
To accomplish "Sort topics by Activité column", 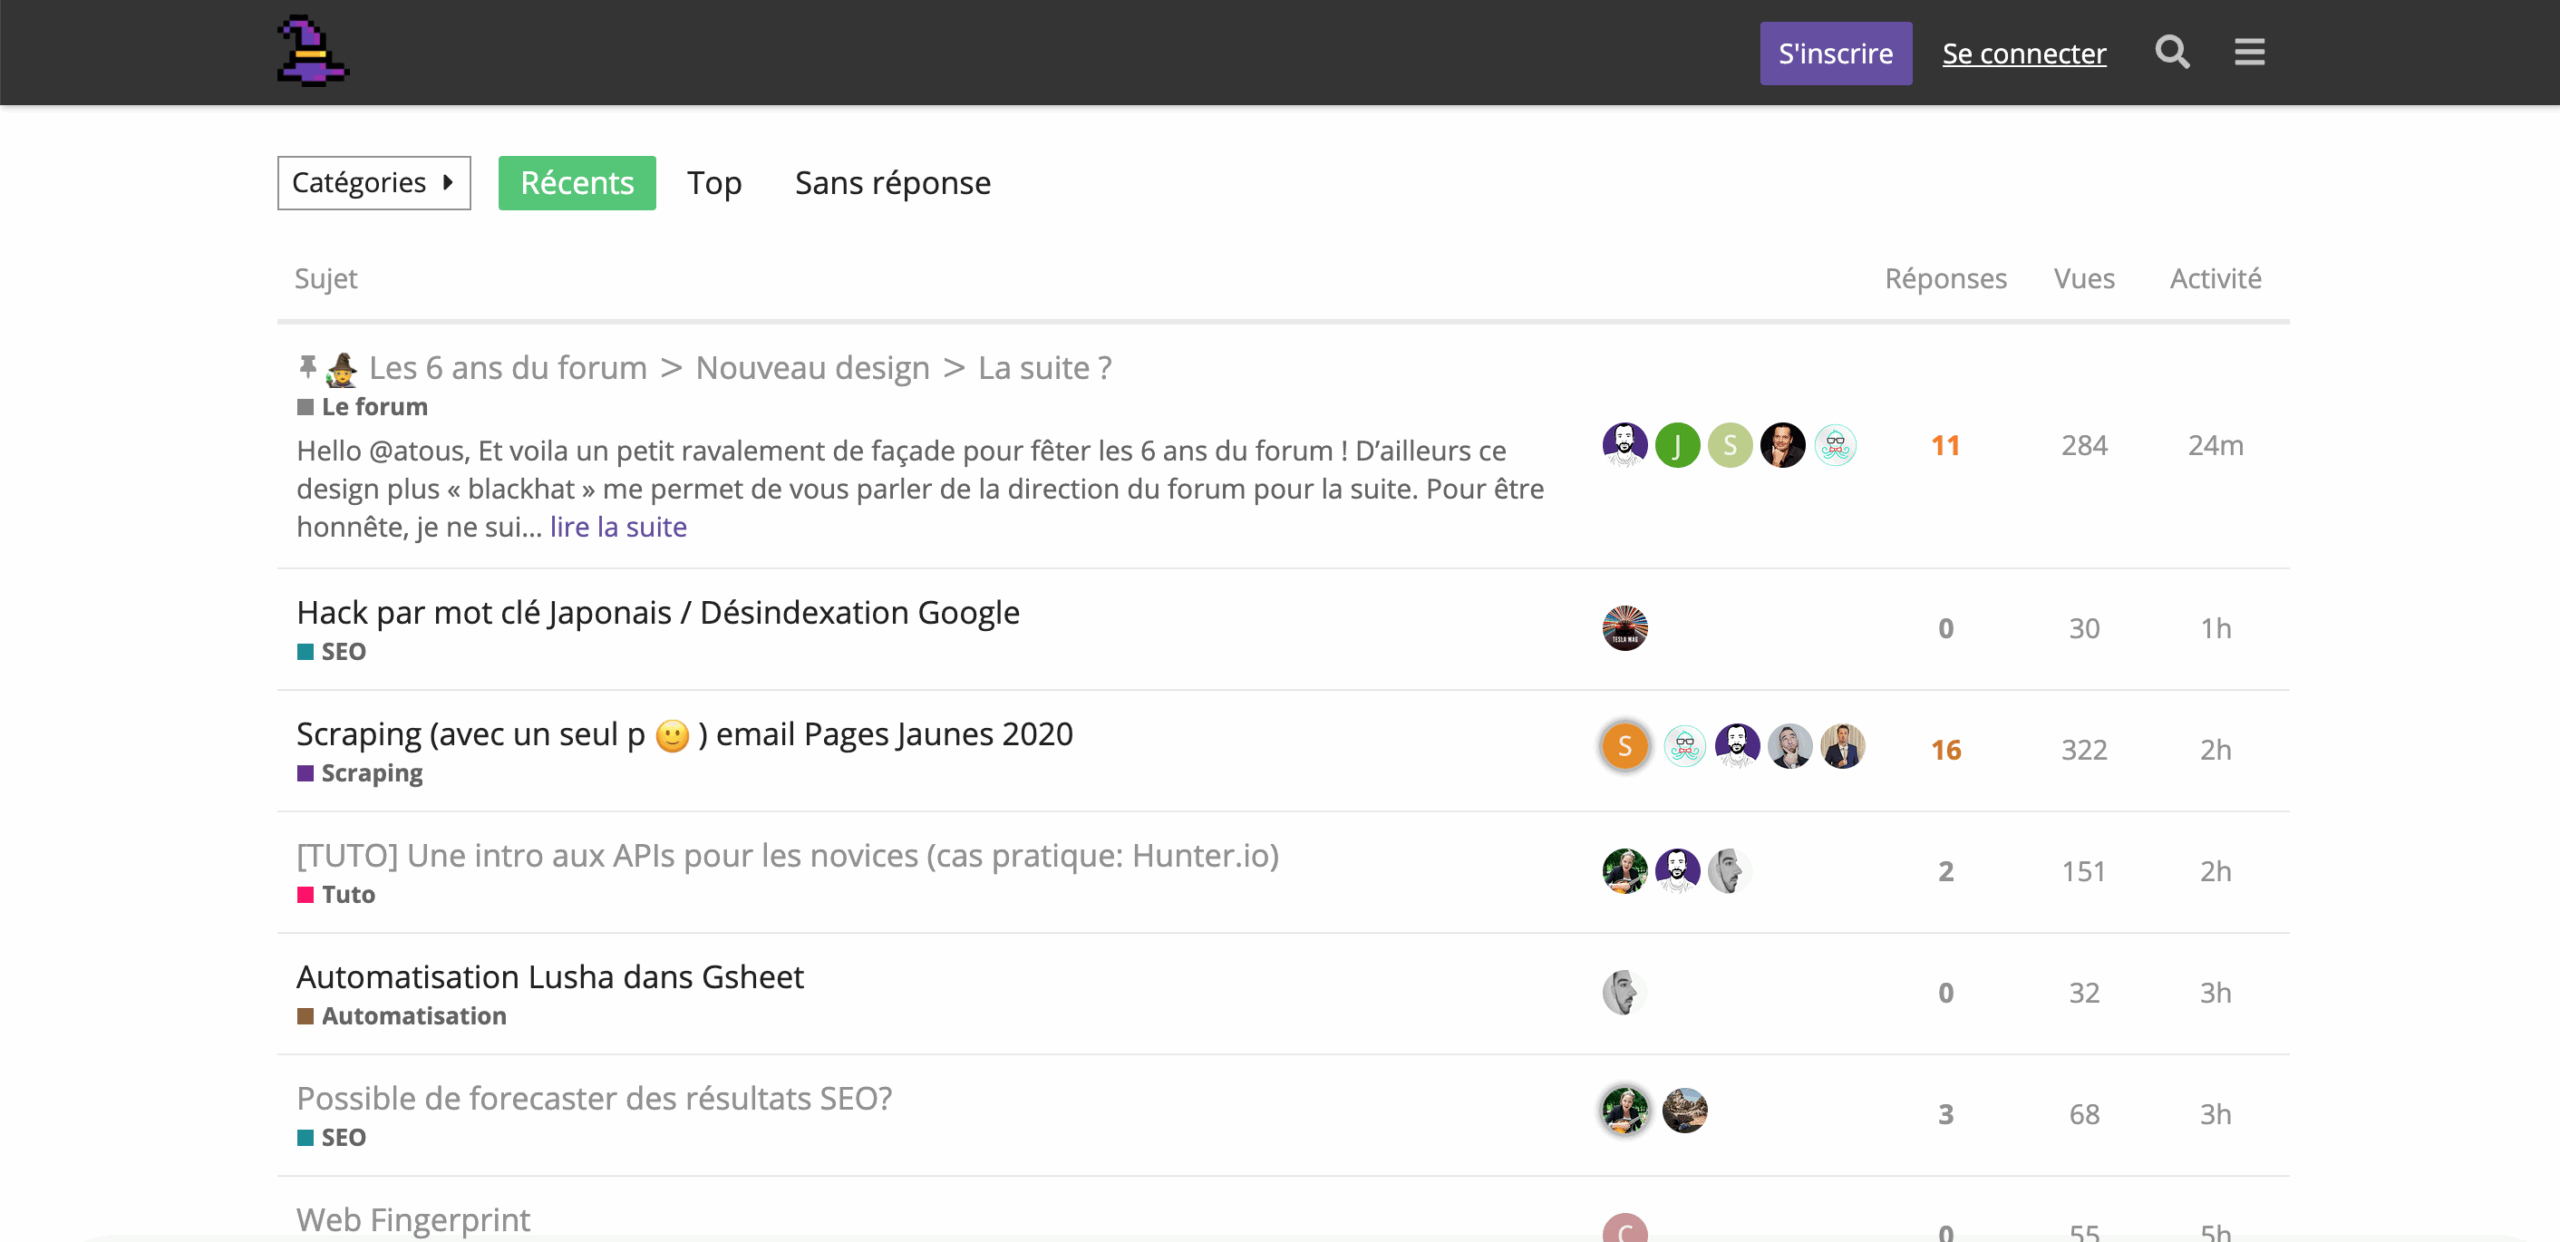I will (2215, 278).
